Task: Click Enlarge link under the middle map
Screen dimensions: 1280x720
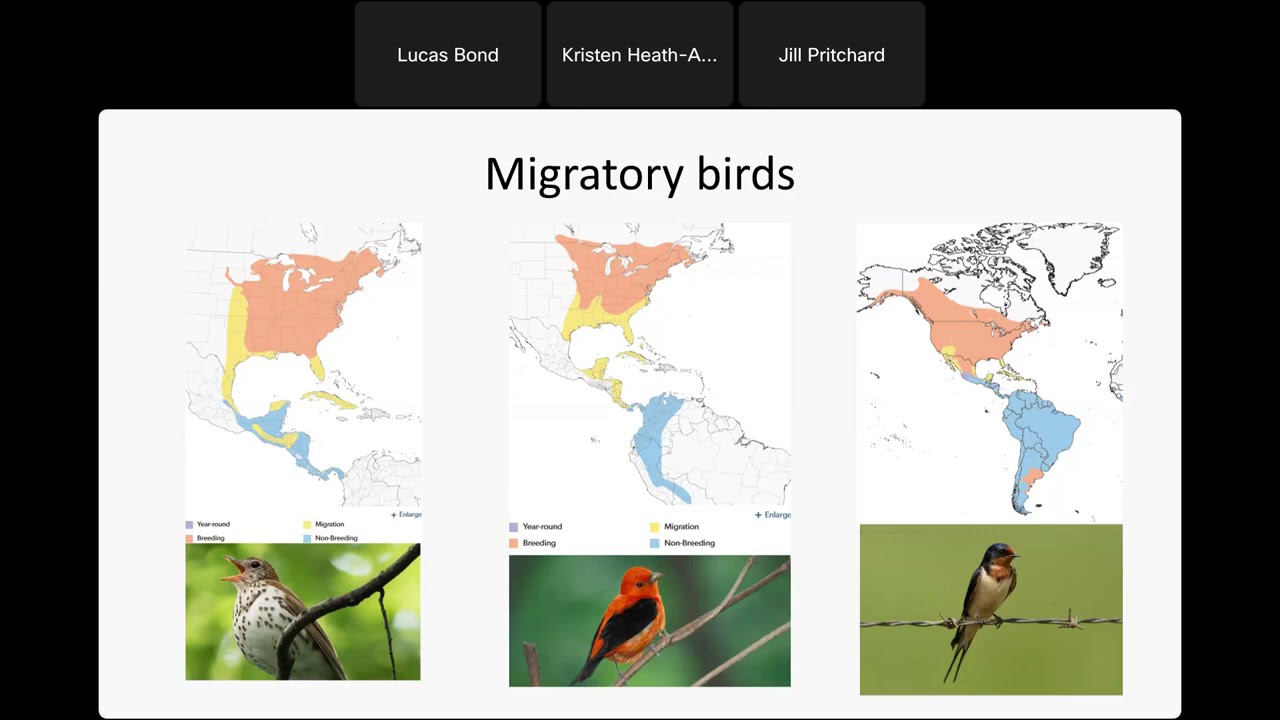Action: tap(773, 515)
